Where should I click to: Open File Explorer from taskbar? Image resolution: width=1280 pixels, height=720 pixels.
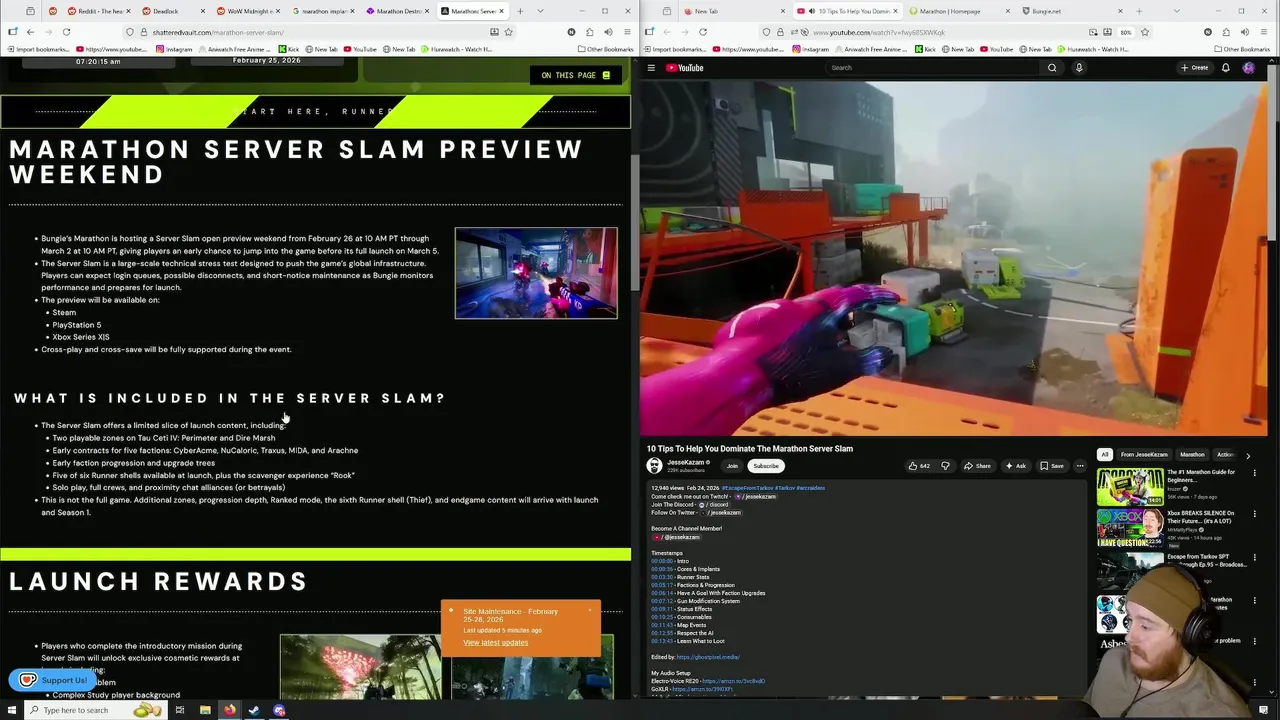(x=204, y=710)
